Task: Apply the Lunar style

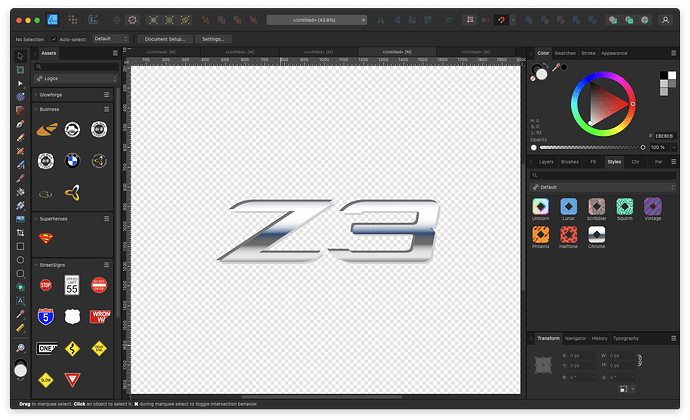Action: click(x=569, y=206)
